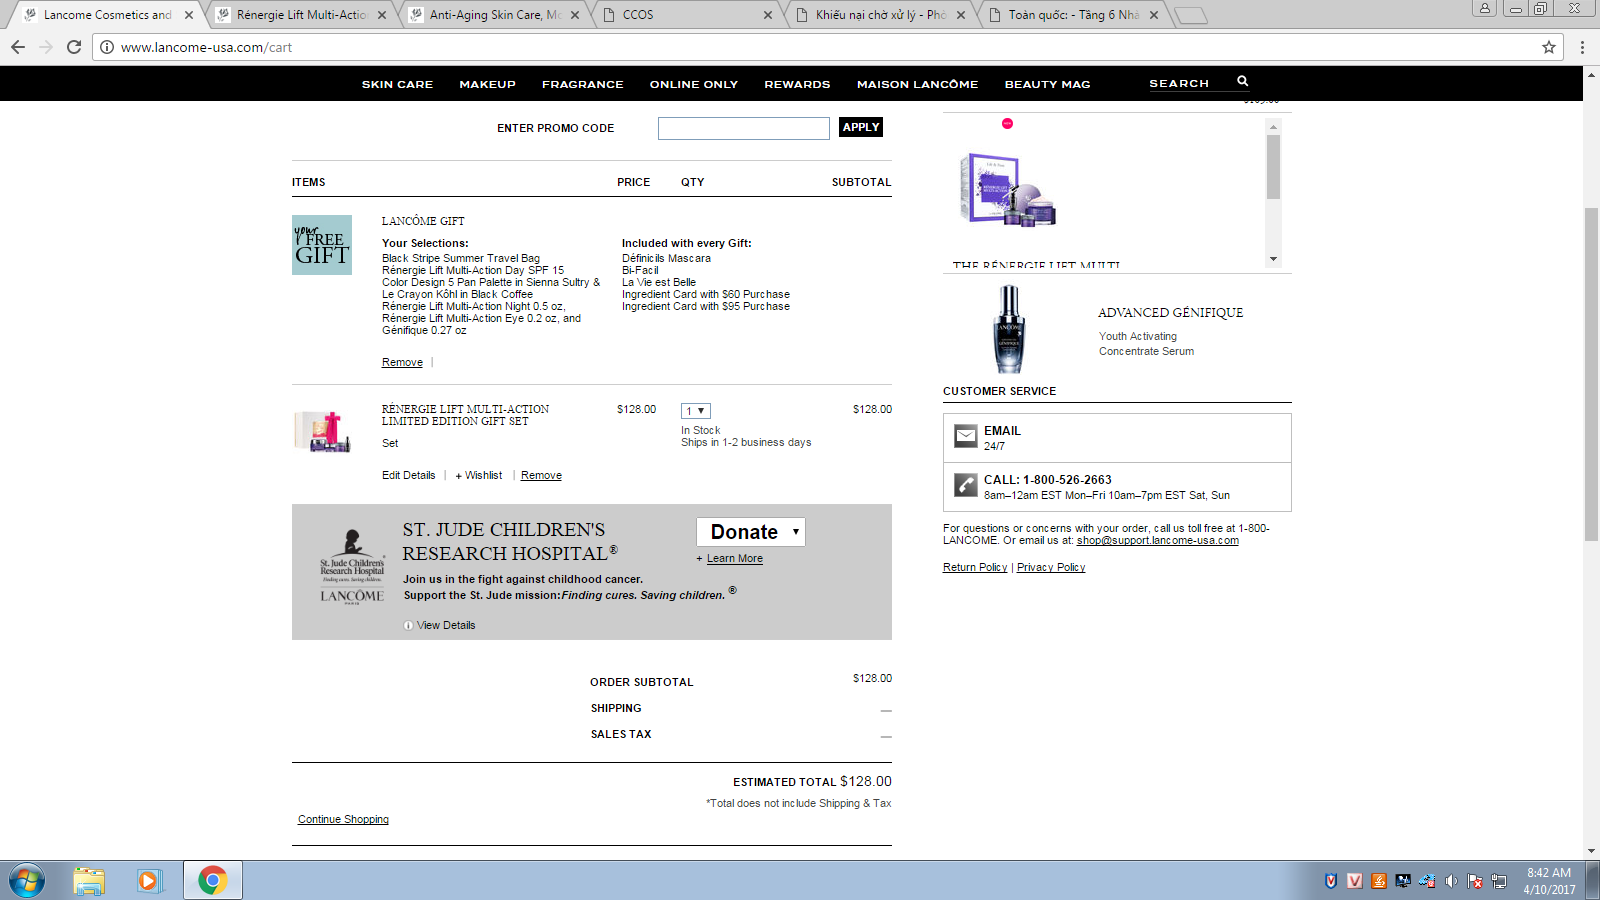The image size is (1600, 900).
Task: Click the APPLY promo button
Action: coord(860,127)
